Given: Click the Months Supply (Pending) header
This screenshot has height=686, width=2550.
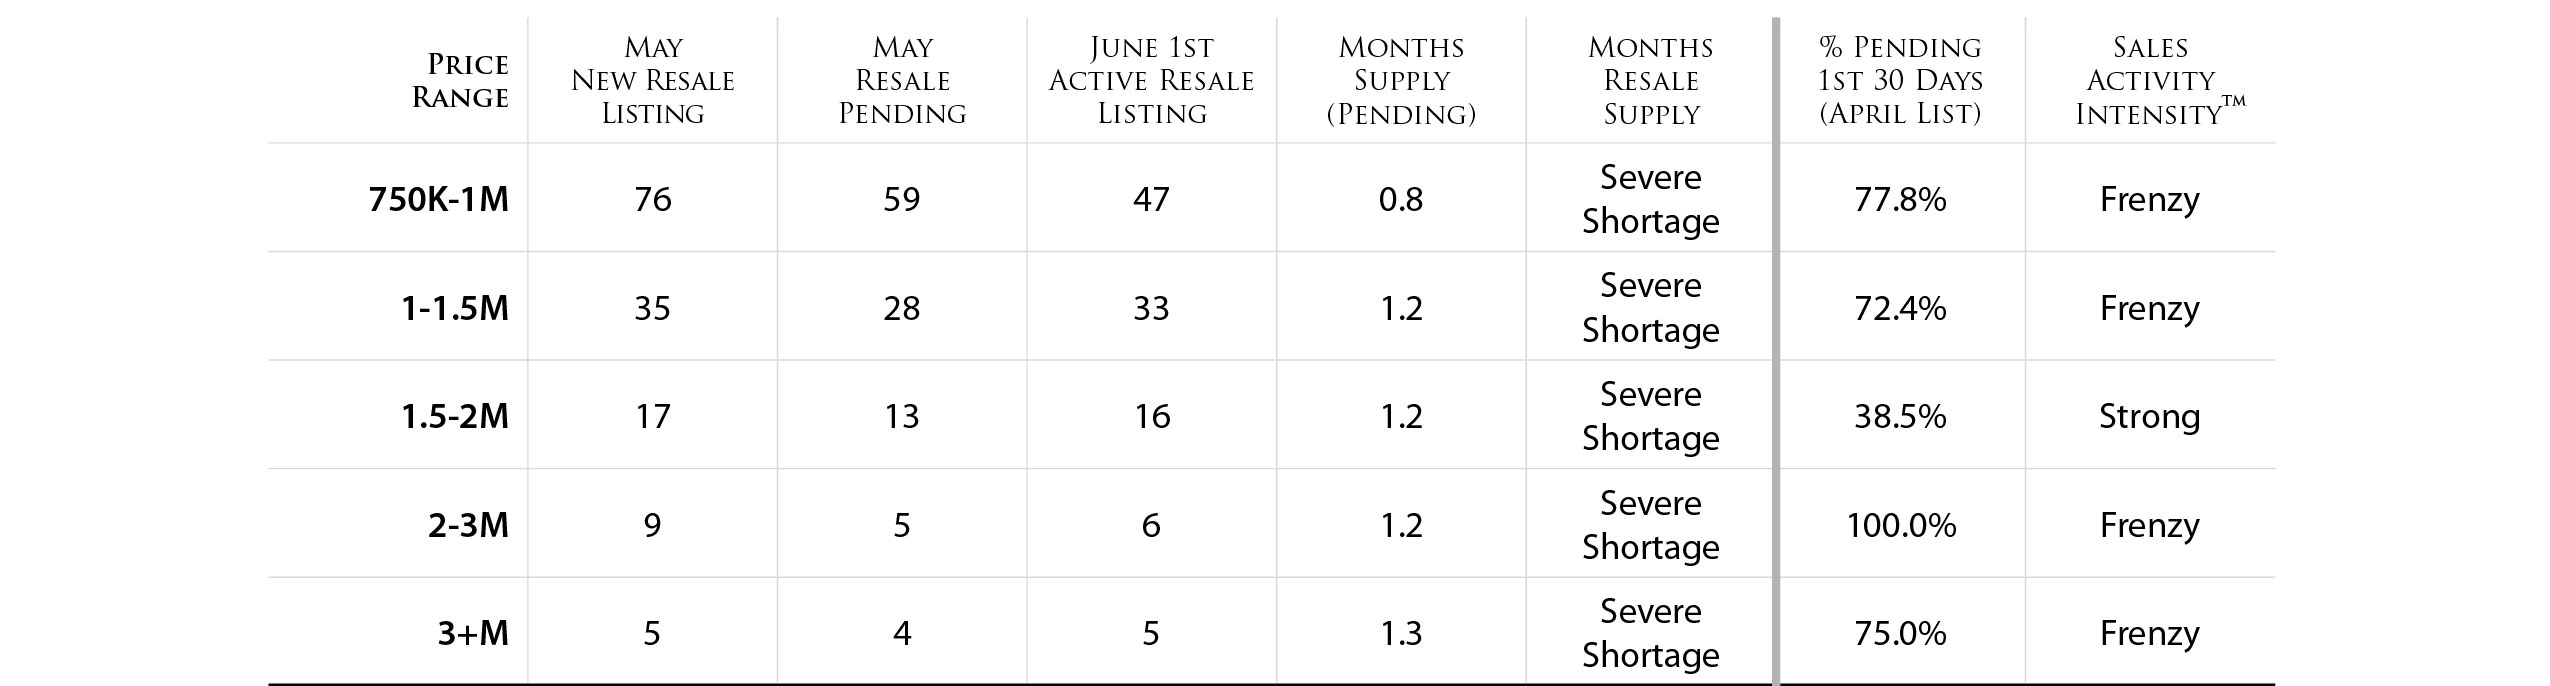Looking at the screenshot, I should [x=1401, y=80].
